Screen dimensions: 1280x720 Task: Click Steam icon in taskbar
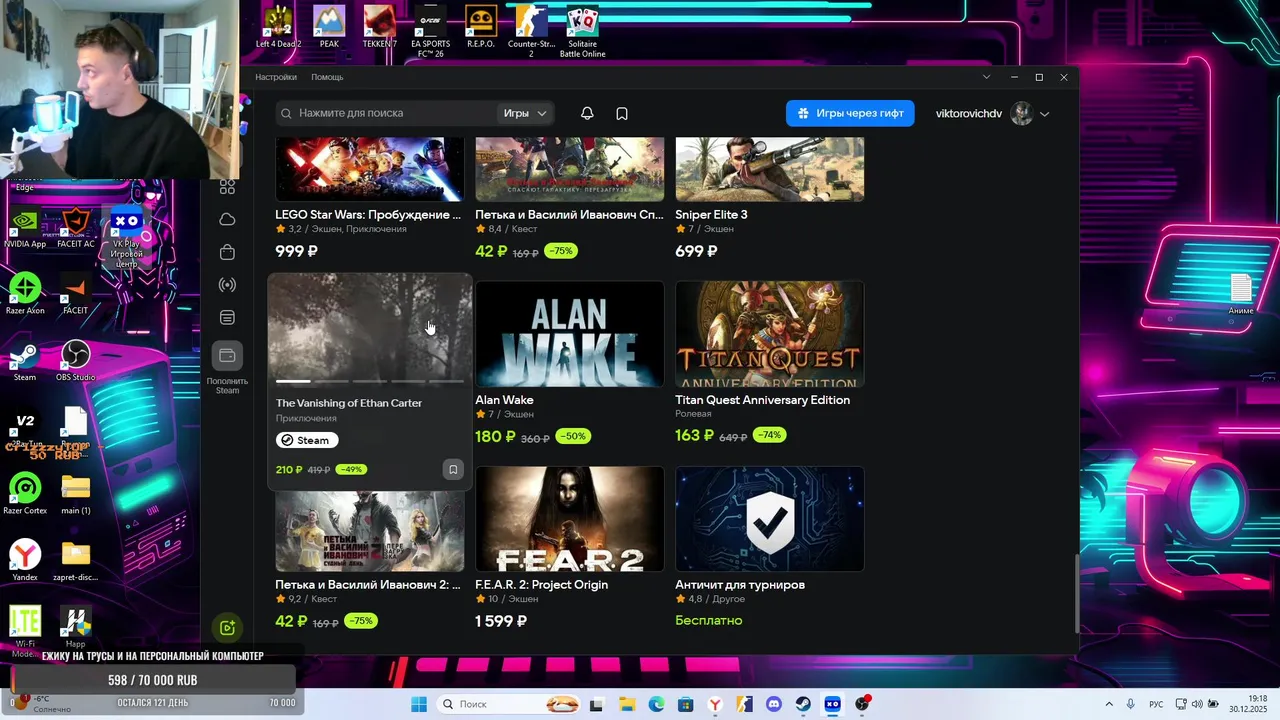pyautogui.click(x=804, y=704)
